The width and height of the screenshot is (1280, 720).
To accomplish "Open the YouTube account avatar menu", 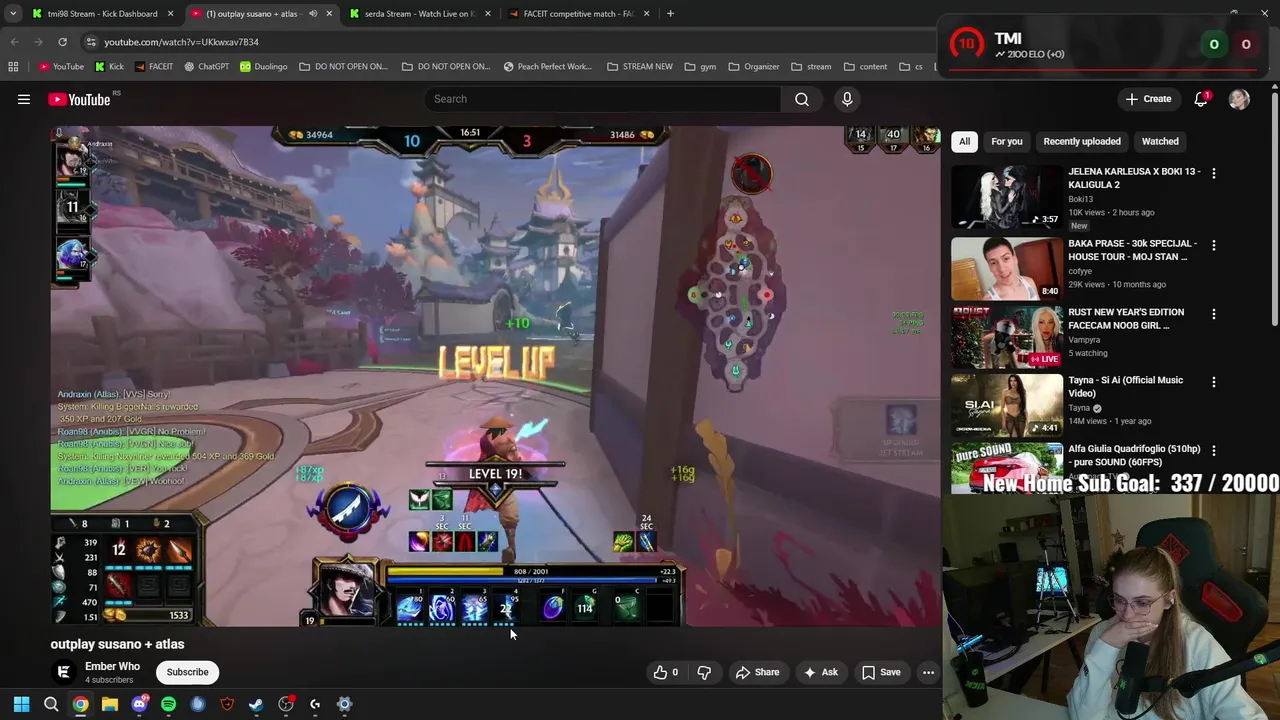I will [x=1239, y=99].
